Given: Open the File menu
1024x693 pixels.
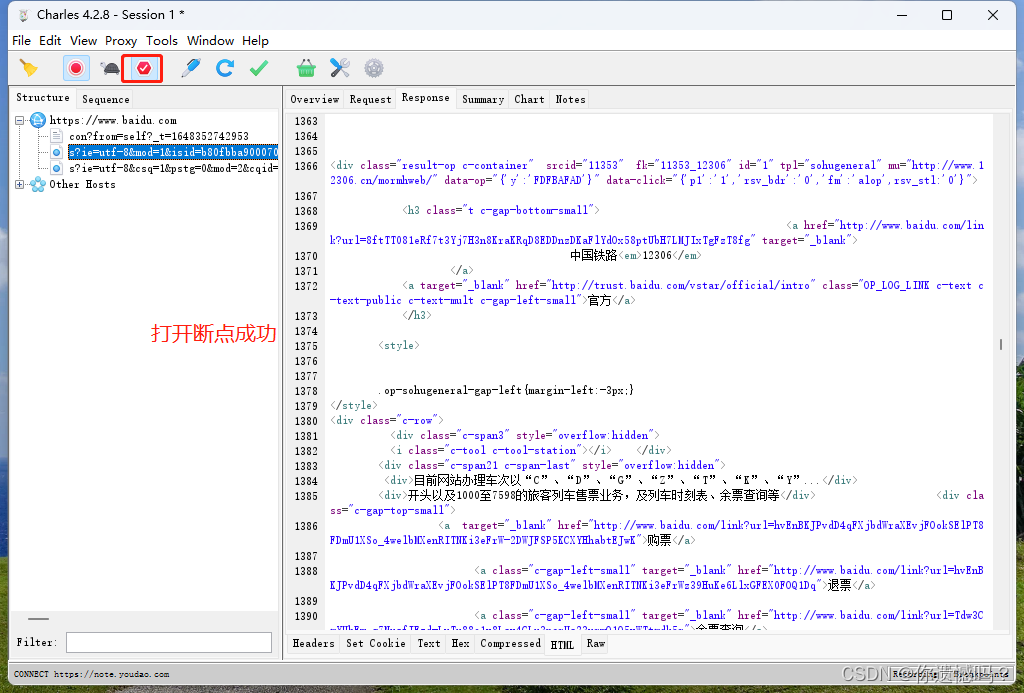Looking at the screenshot, I should coord(22,40).
